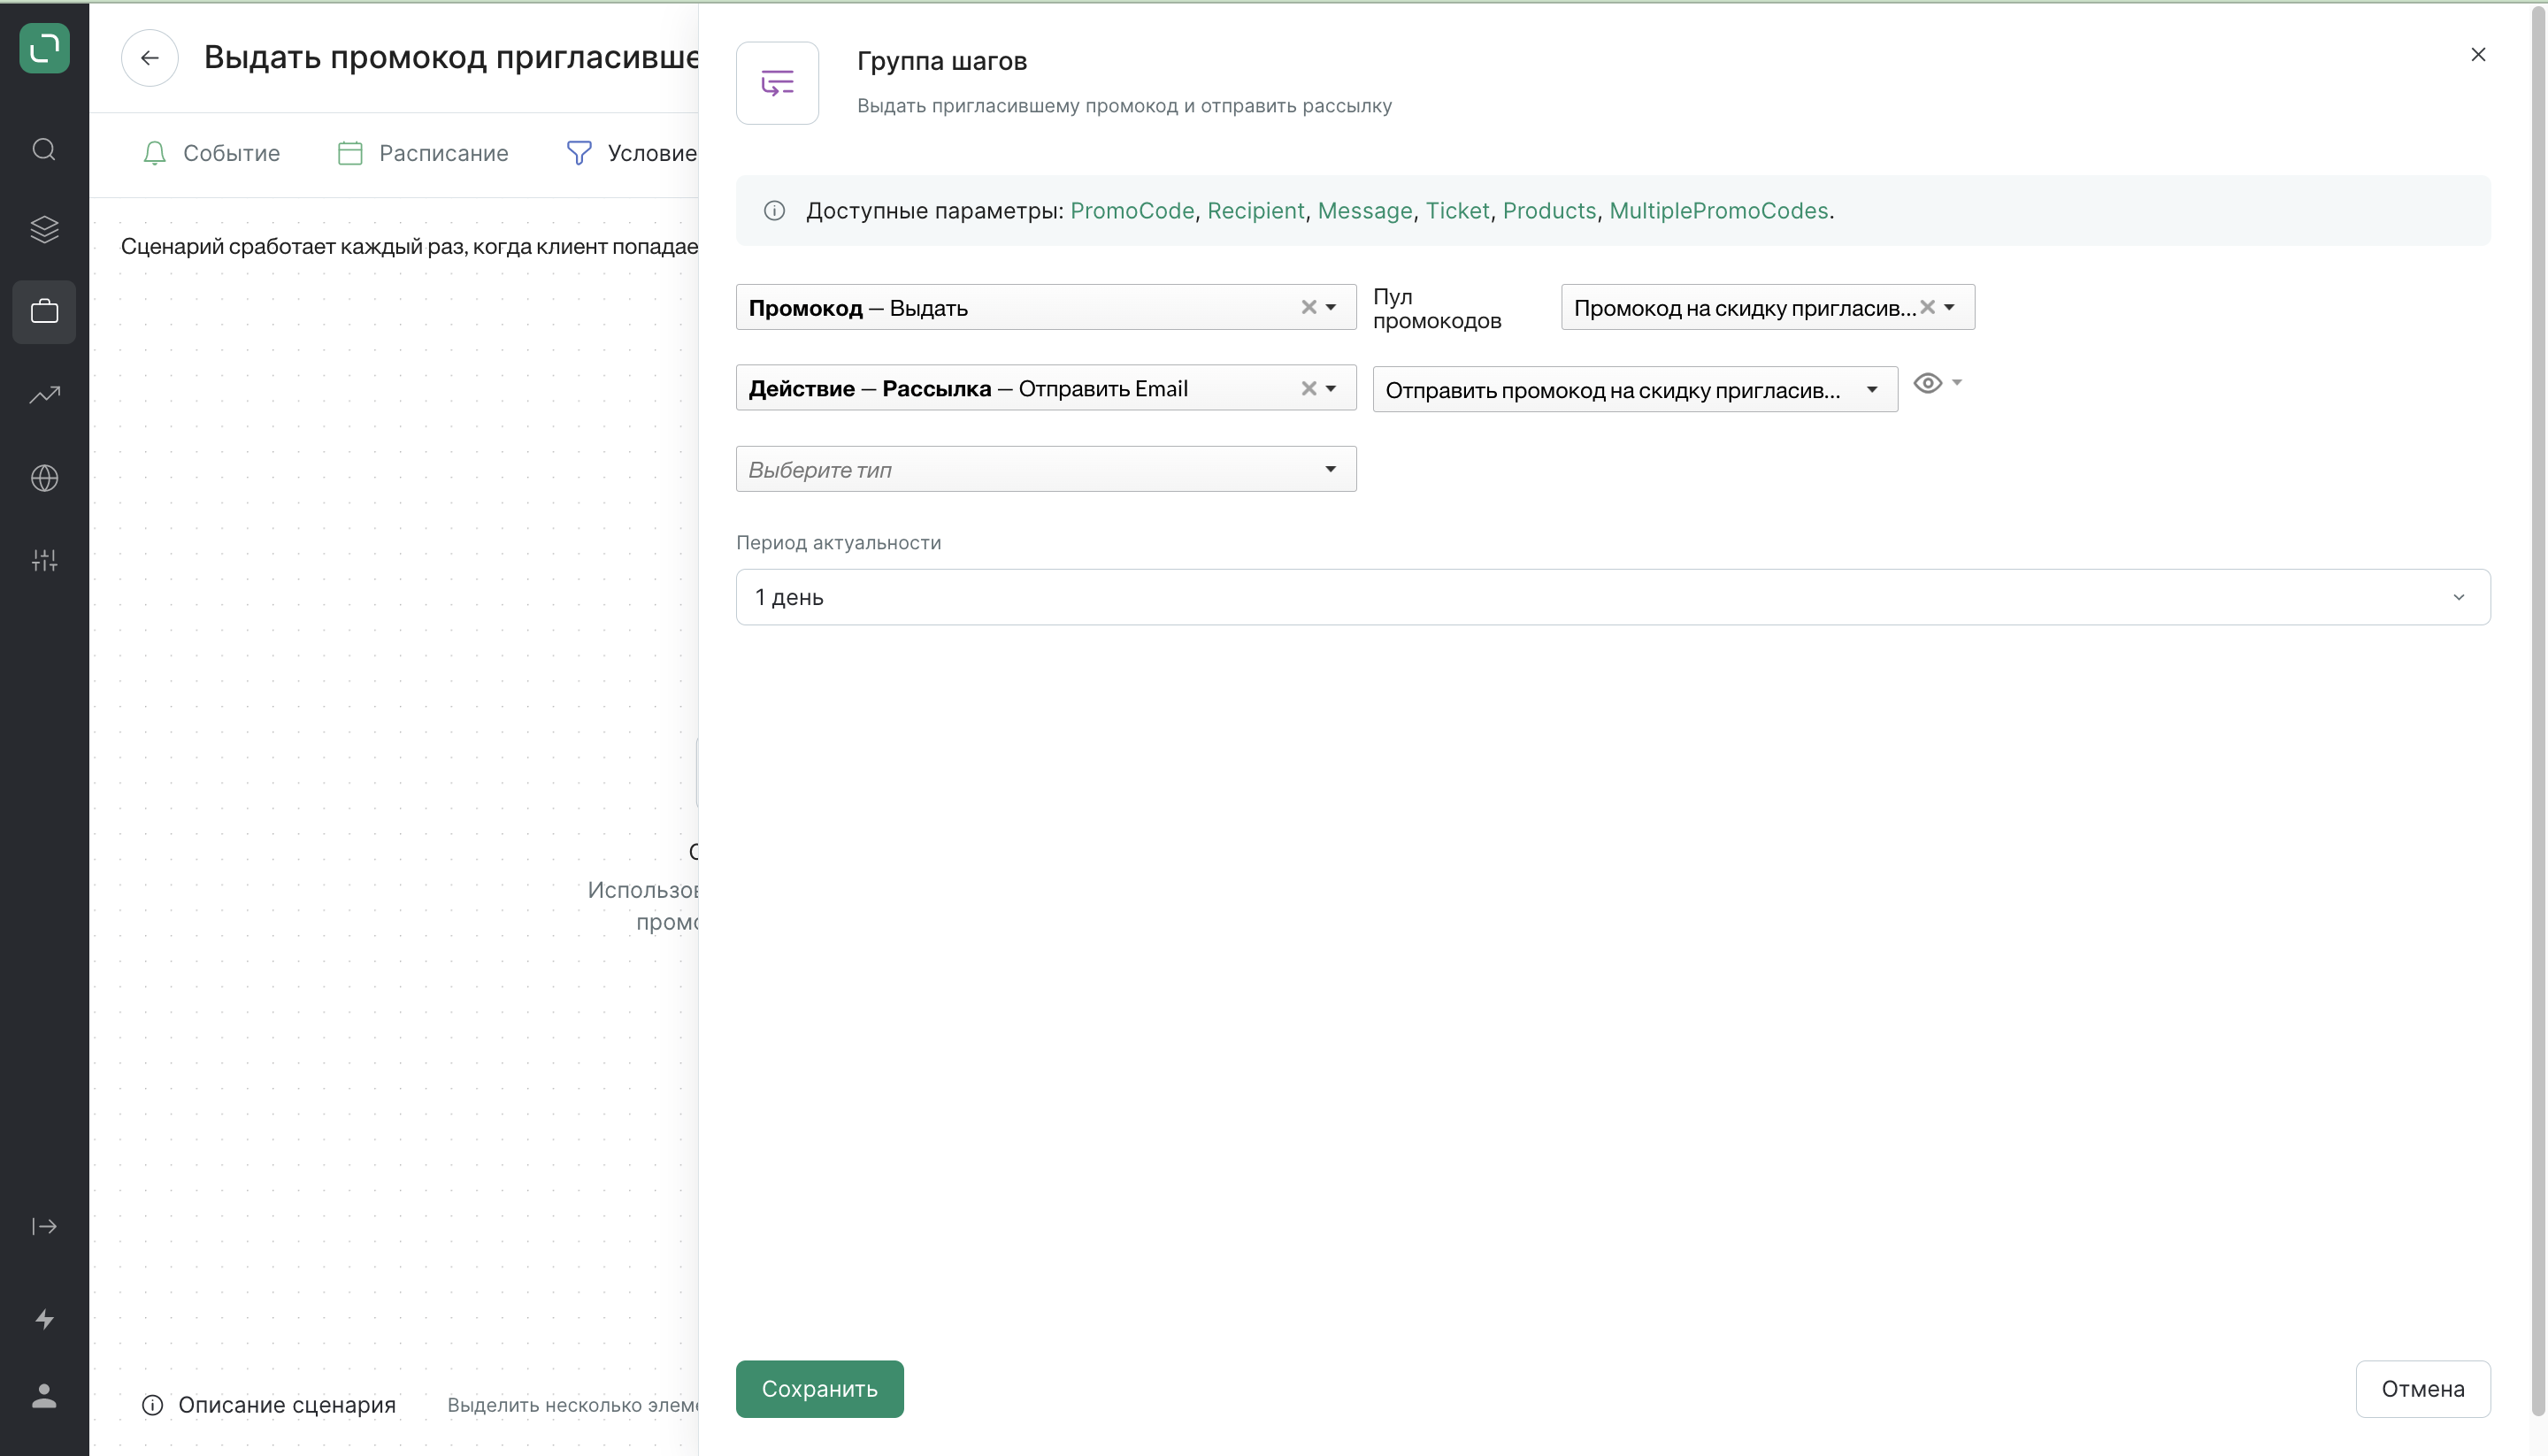Click info icon next to Описание сценария
This screenshot has width=2548, height=1456.
[152, 1405]
